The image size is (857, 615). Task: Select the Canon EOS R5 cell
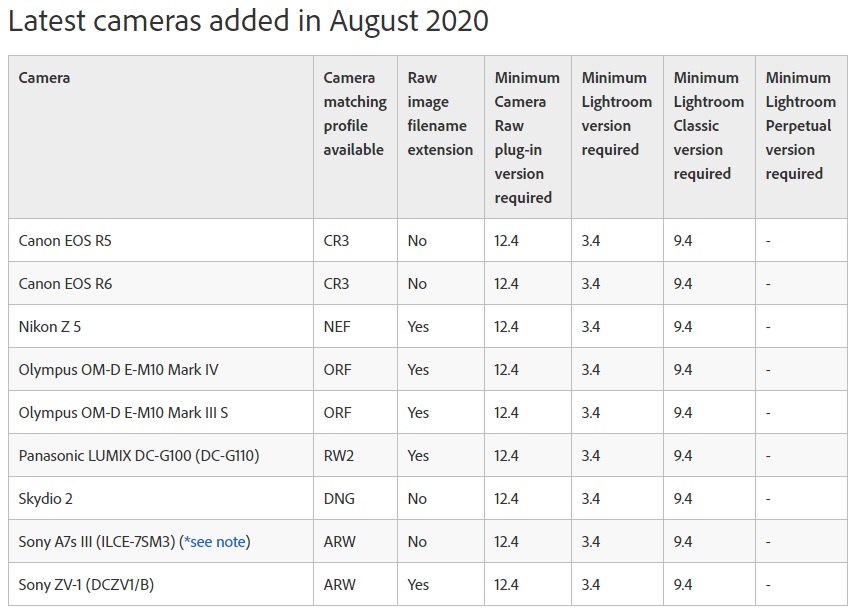(73, 241)
